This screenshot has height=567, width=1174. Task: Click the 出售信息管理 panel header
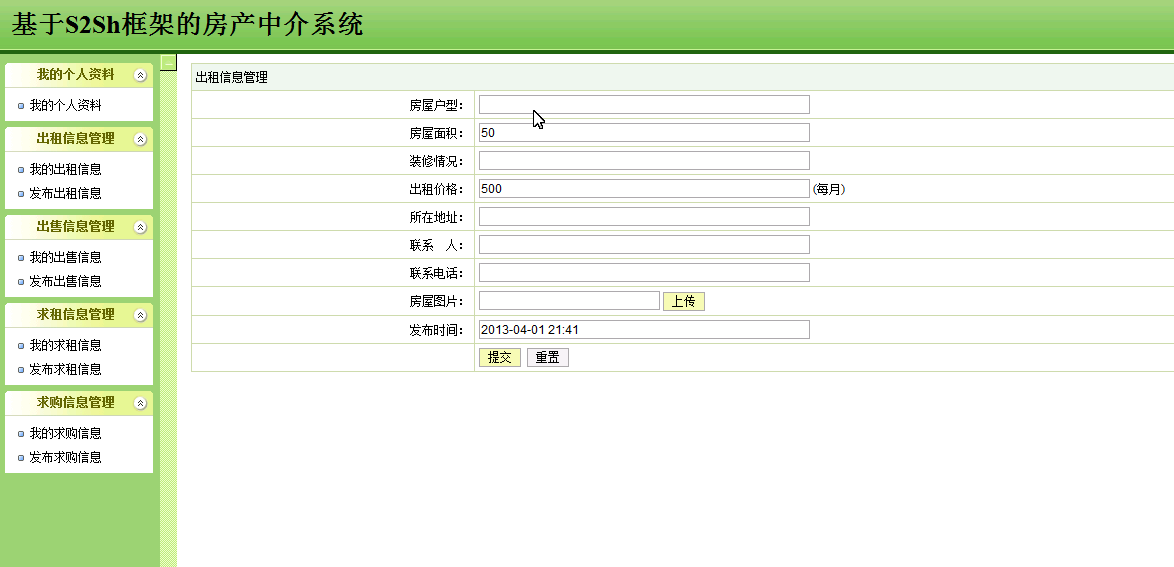click(79, 227)
